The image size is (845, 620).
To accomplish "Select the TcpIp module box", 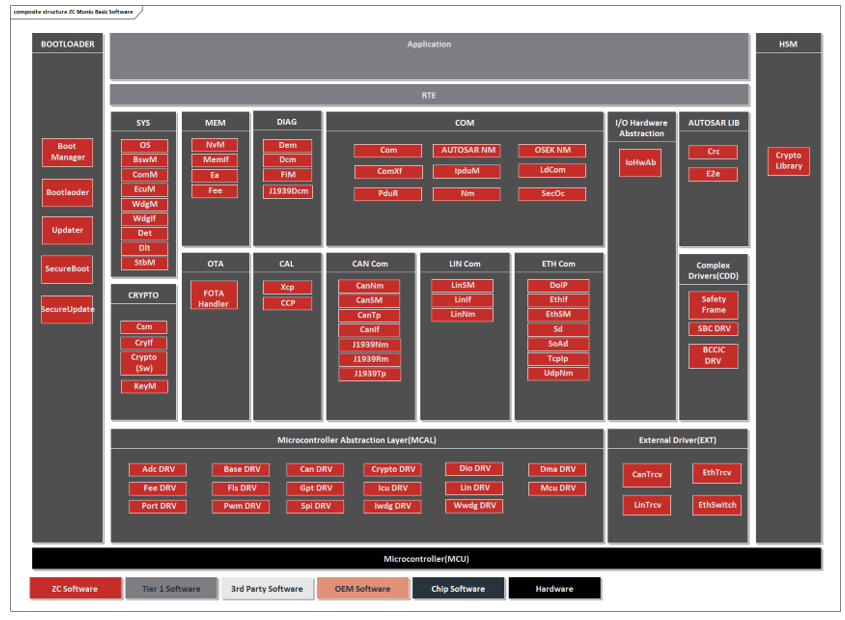I will tap(558, 359).
